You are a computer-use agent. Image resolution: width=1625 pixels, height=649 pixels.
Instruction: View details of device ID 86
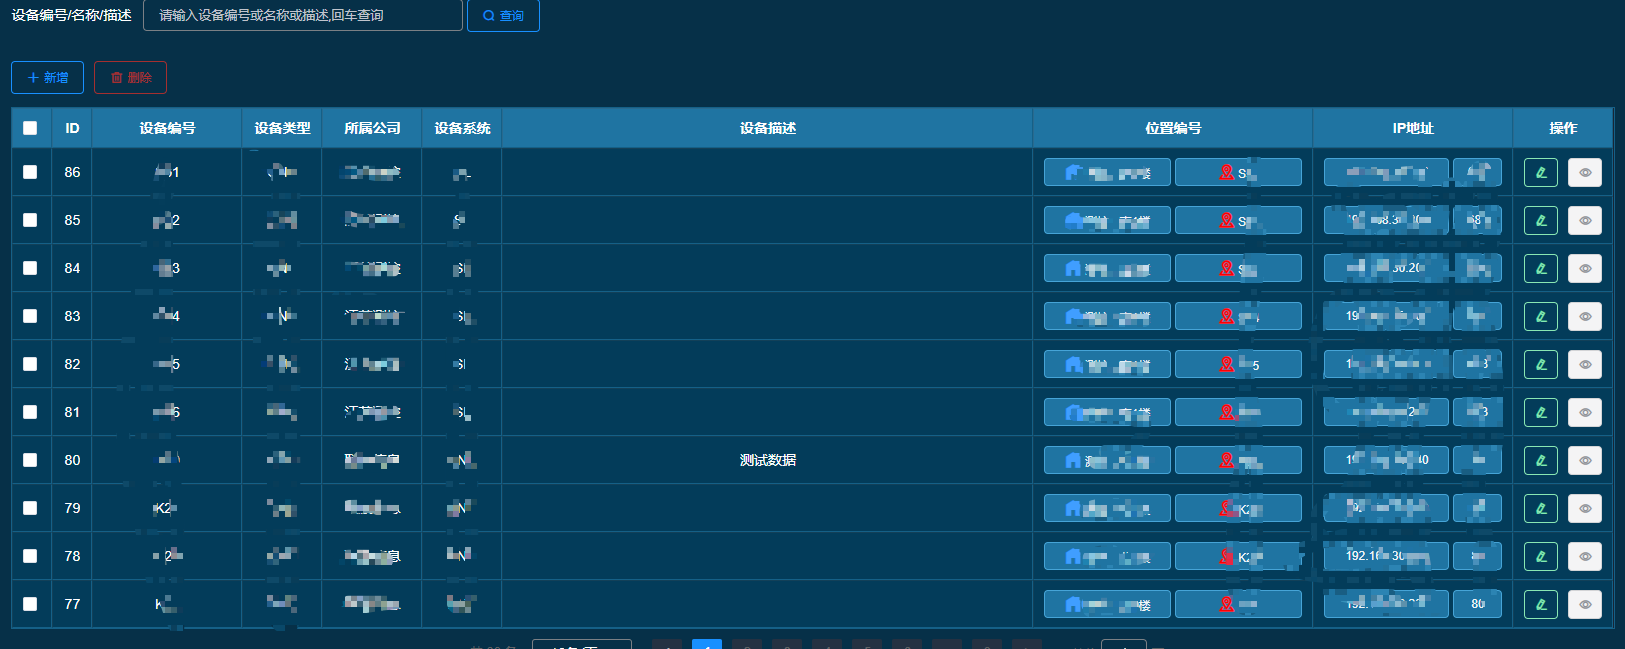(1585, 172)
